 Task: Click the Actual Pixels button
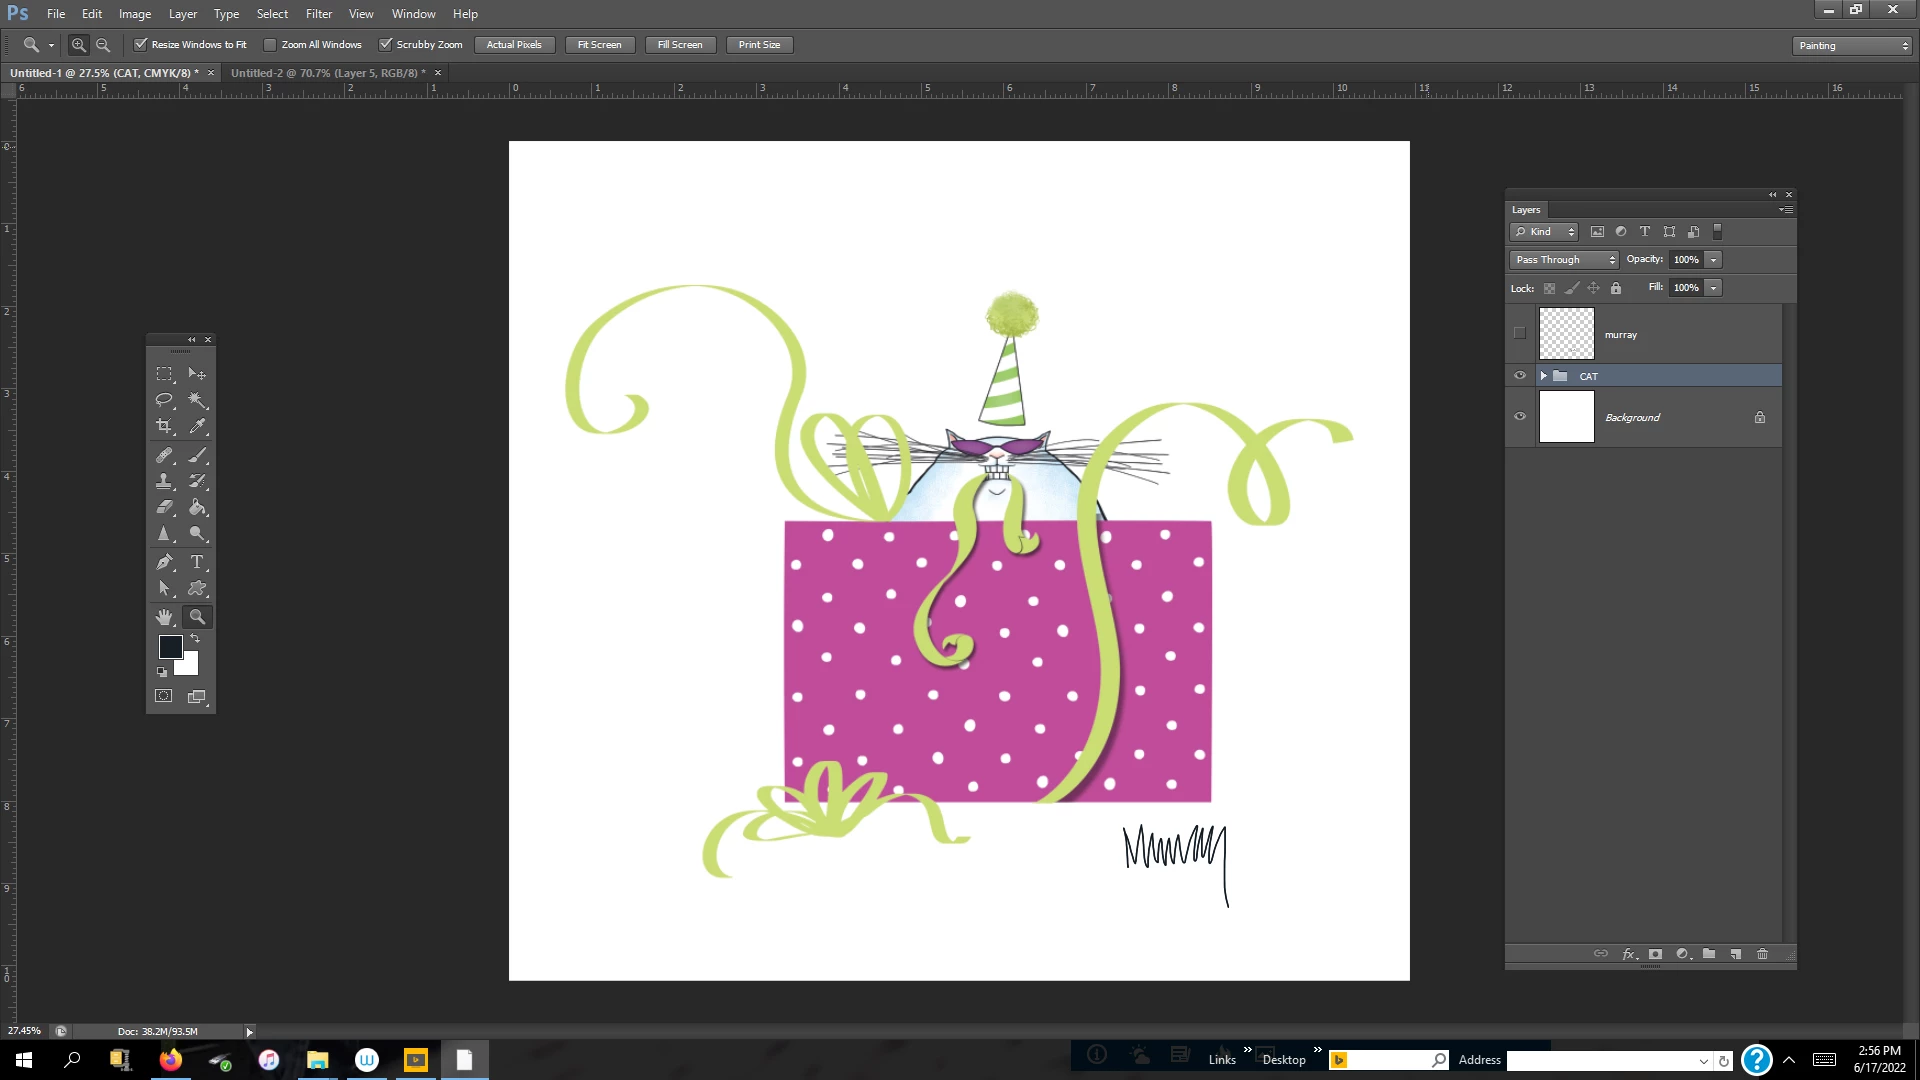click(x=514, y=45)
